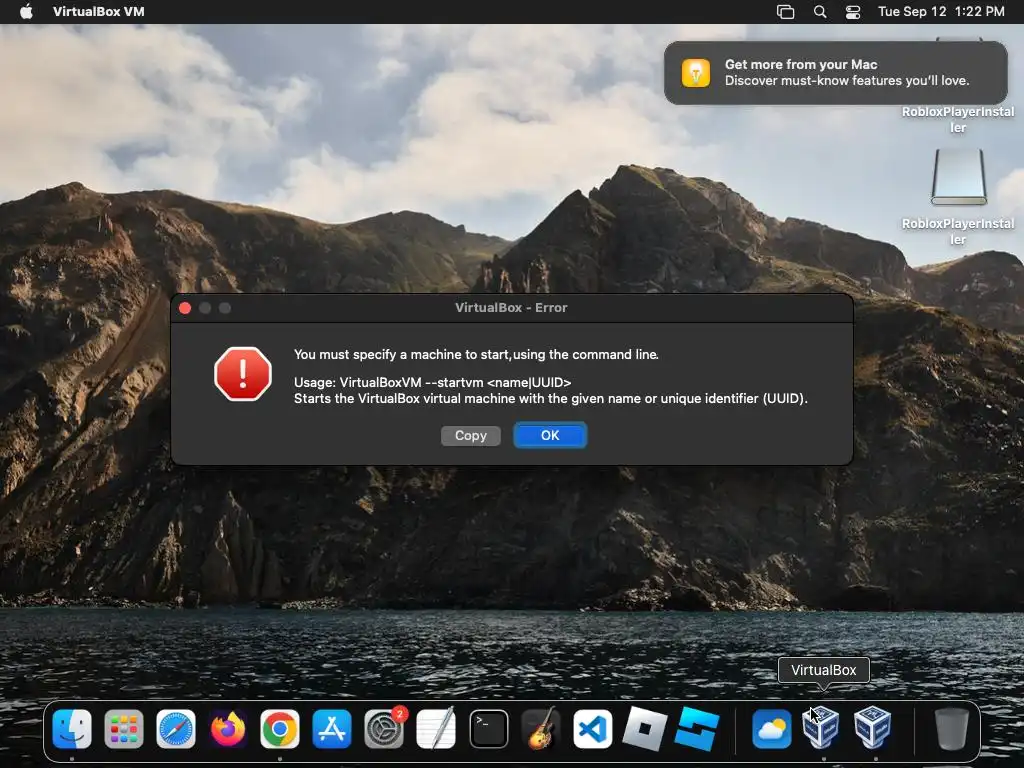1024x768 pixels.
Task: Open the Apple menu
Action: (x=26, y=11)
